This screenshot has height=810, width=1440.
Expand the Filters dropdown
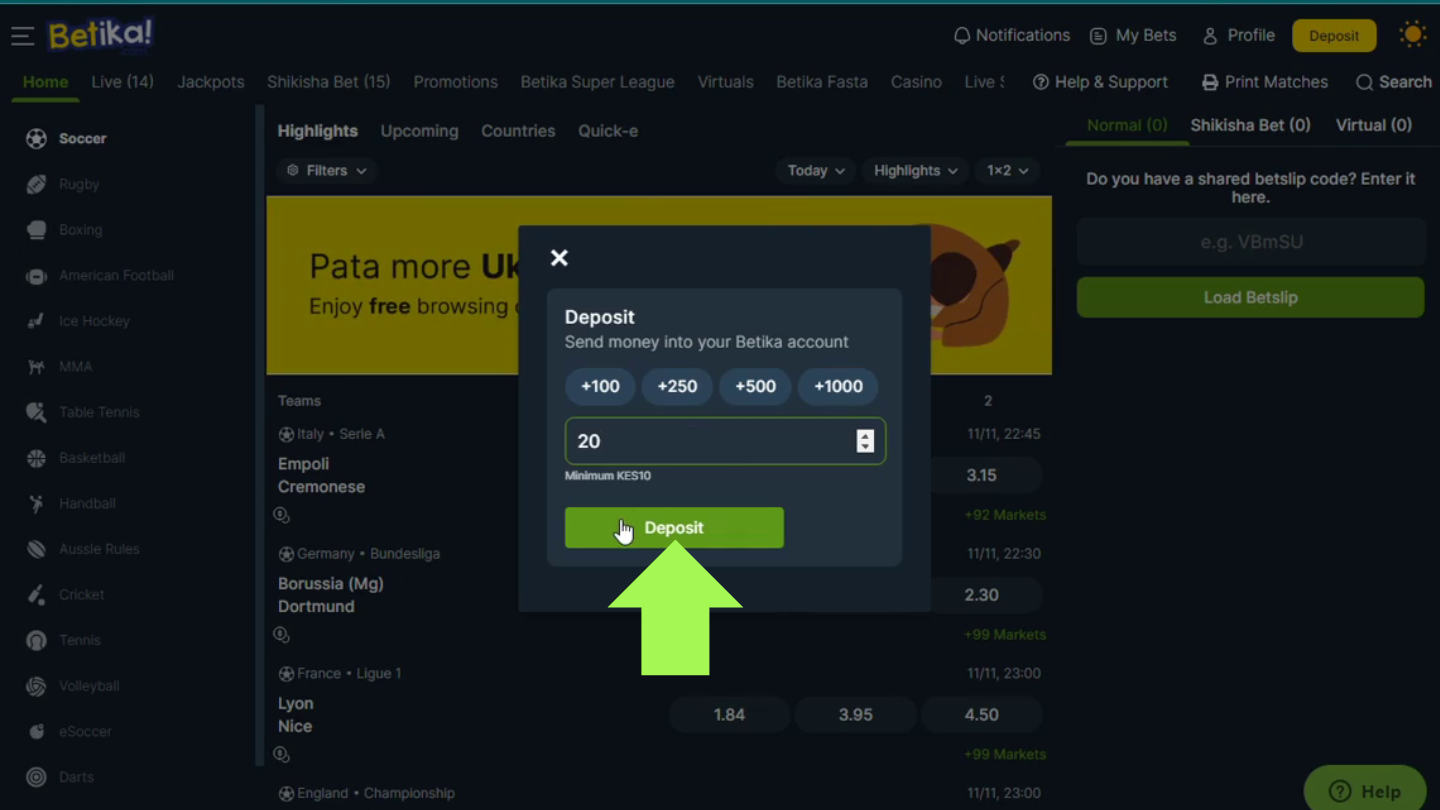coord(327,171)
